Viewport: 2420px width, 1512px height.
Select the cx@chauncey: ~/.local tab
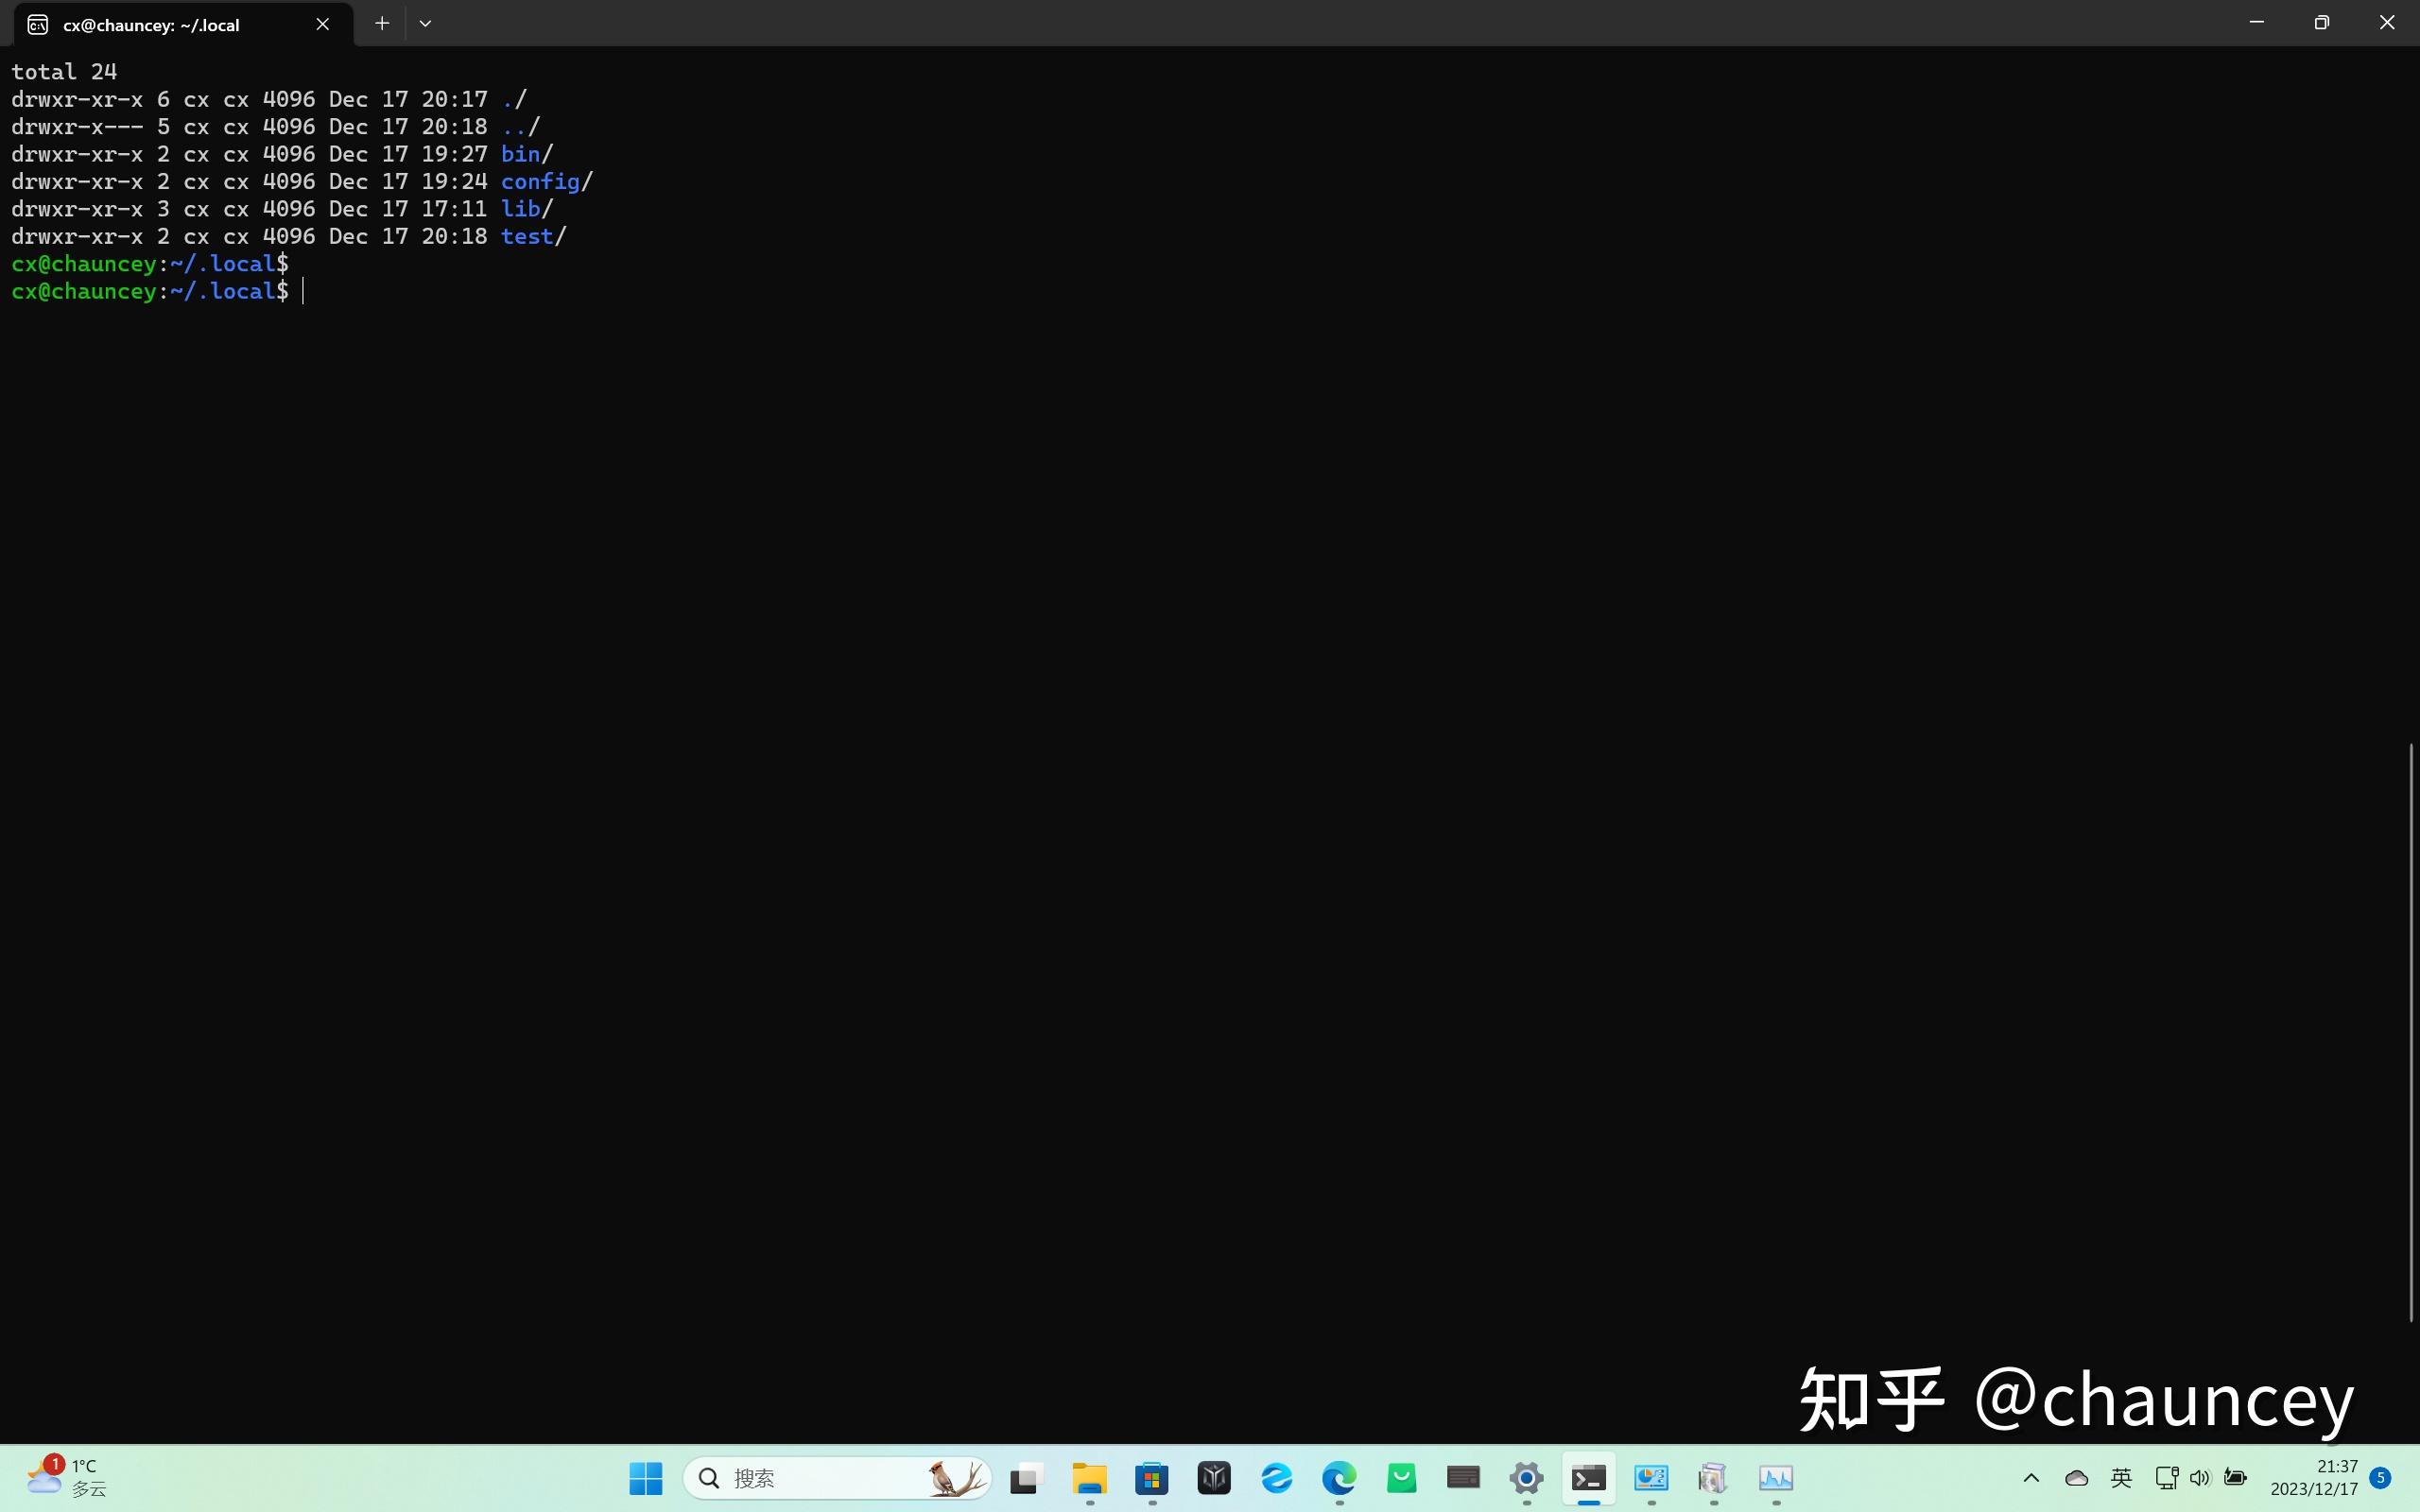point(152,24)
